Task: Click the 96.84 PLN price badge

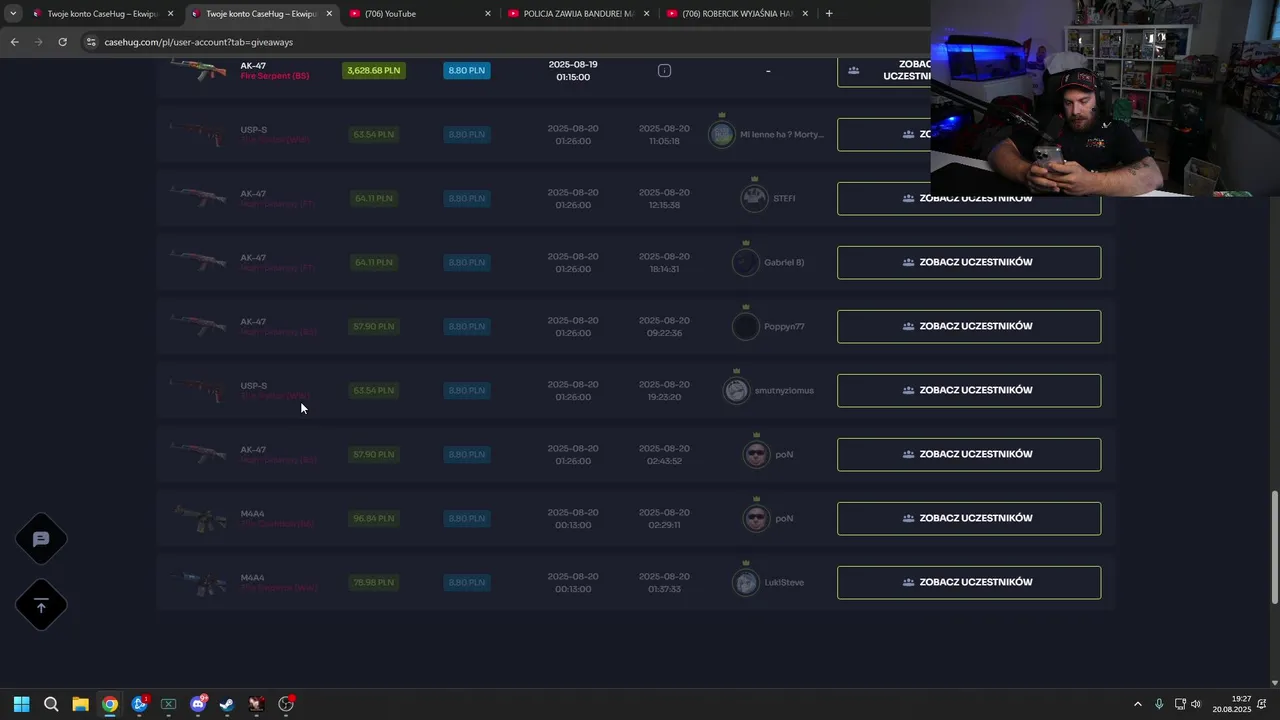Action: 374,518
